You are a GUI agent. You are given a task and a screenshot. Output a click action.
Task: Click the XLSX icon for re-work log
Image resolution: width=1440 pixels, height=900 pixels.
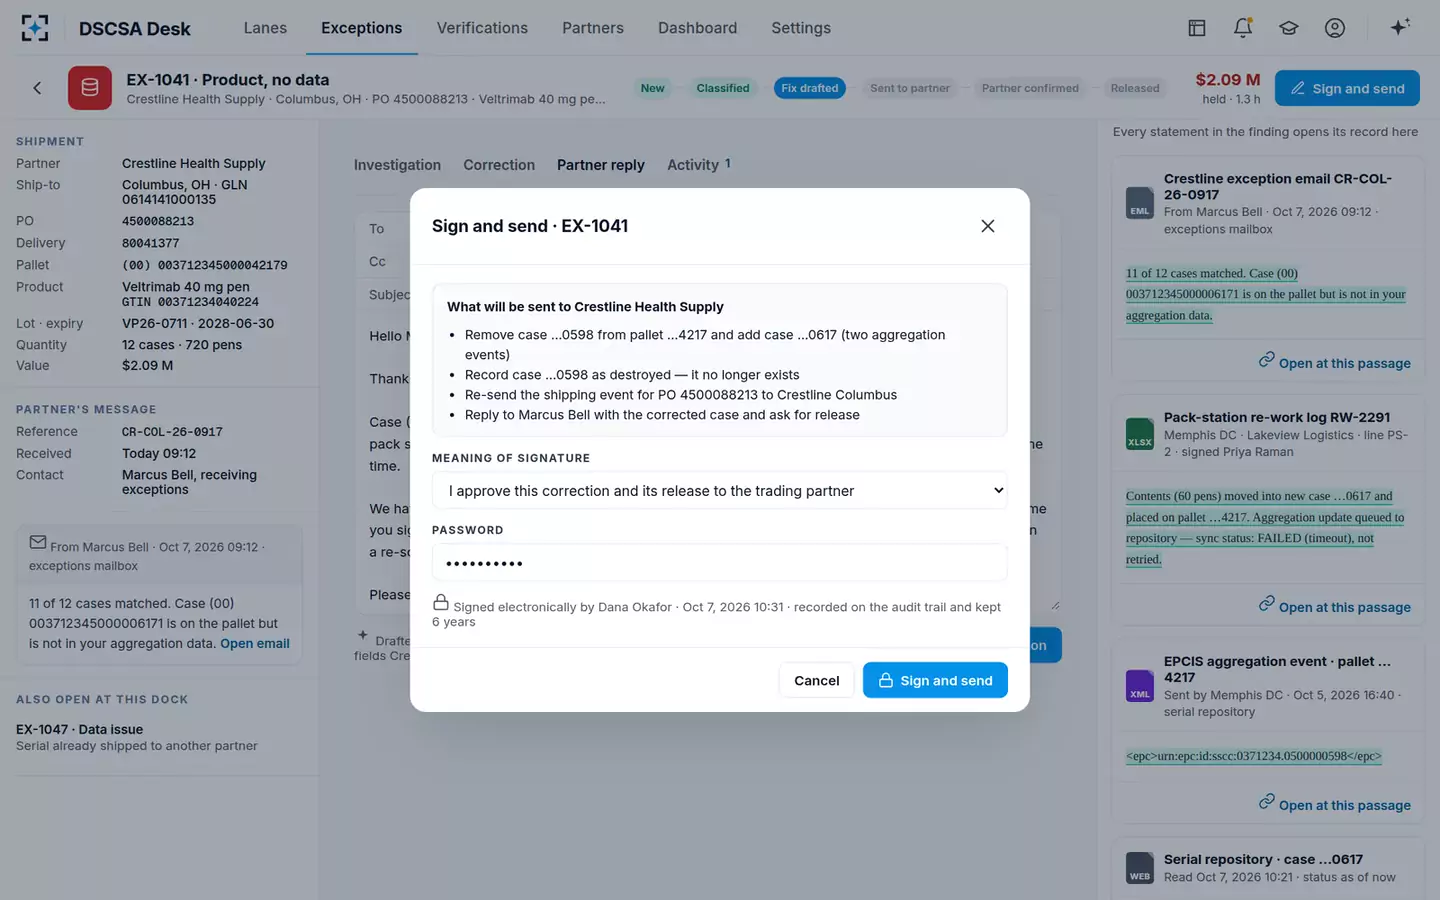coord(1140,434)
